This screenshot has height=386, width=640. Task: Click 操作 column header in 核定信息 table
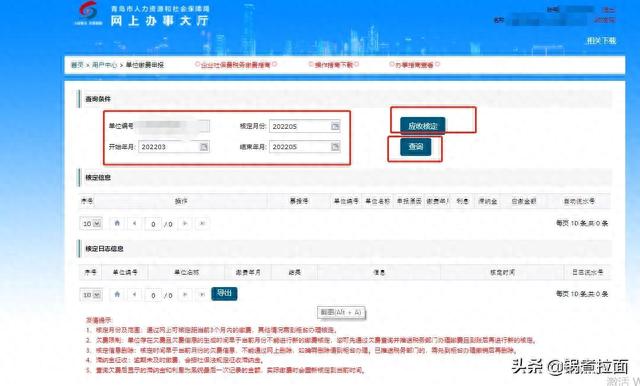pos(181,201)
